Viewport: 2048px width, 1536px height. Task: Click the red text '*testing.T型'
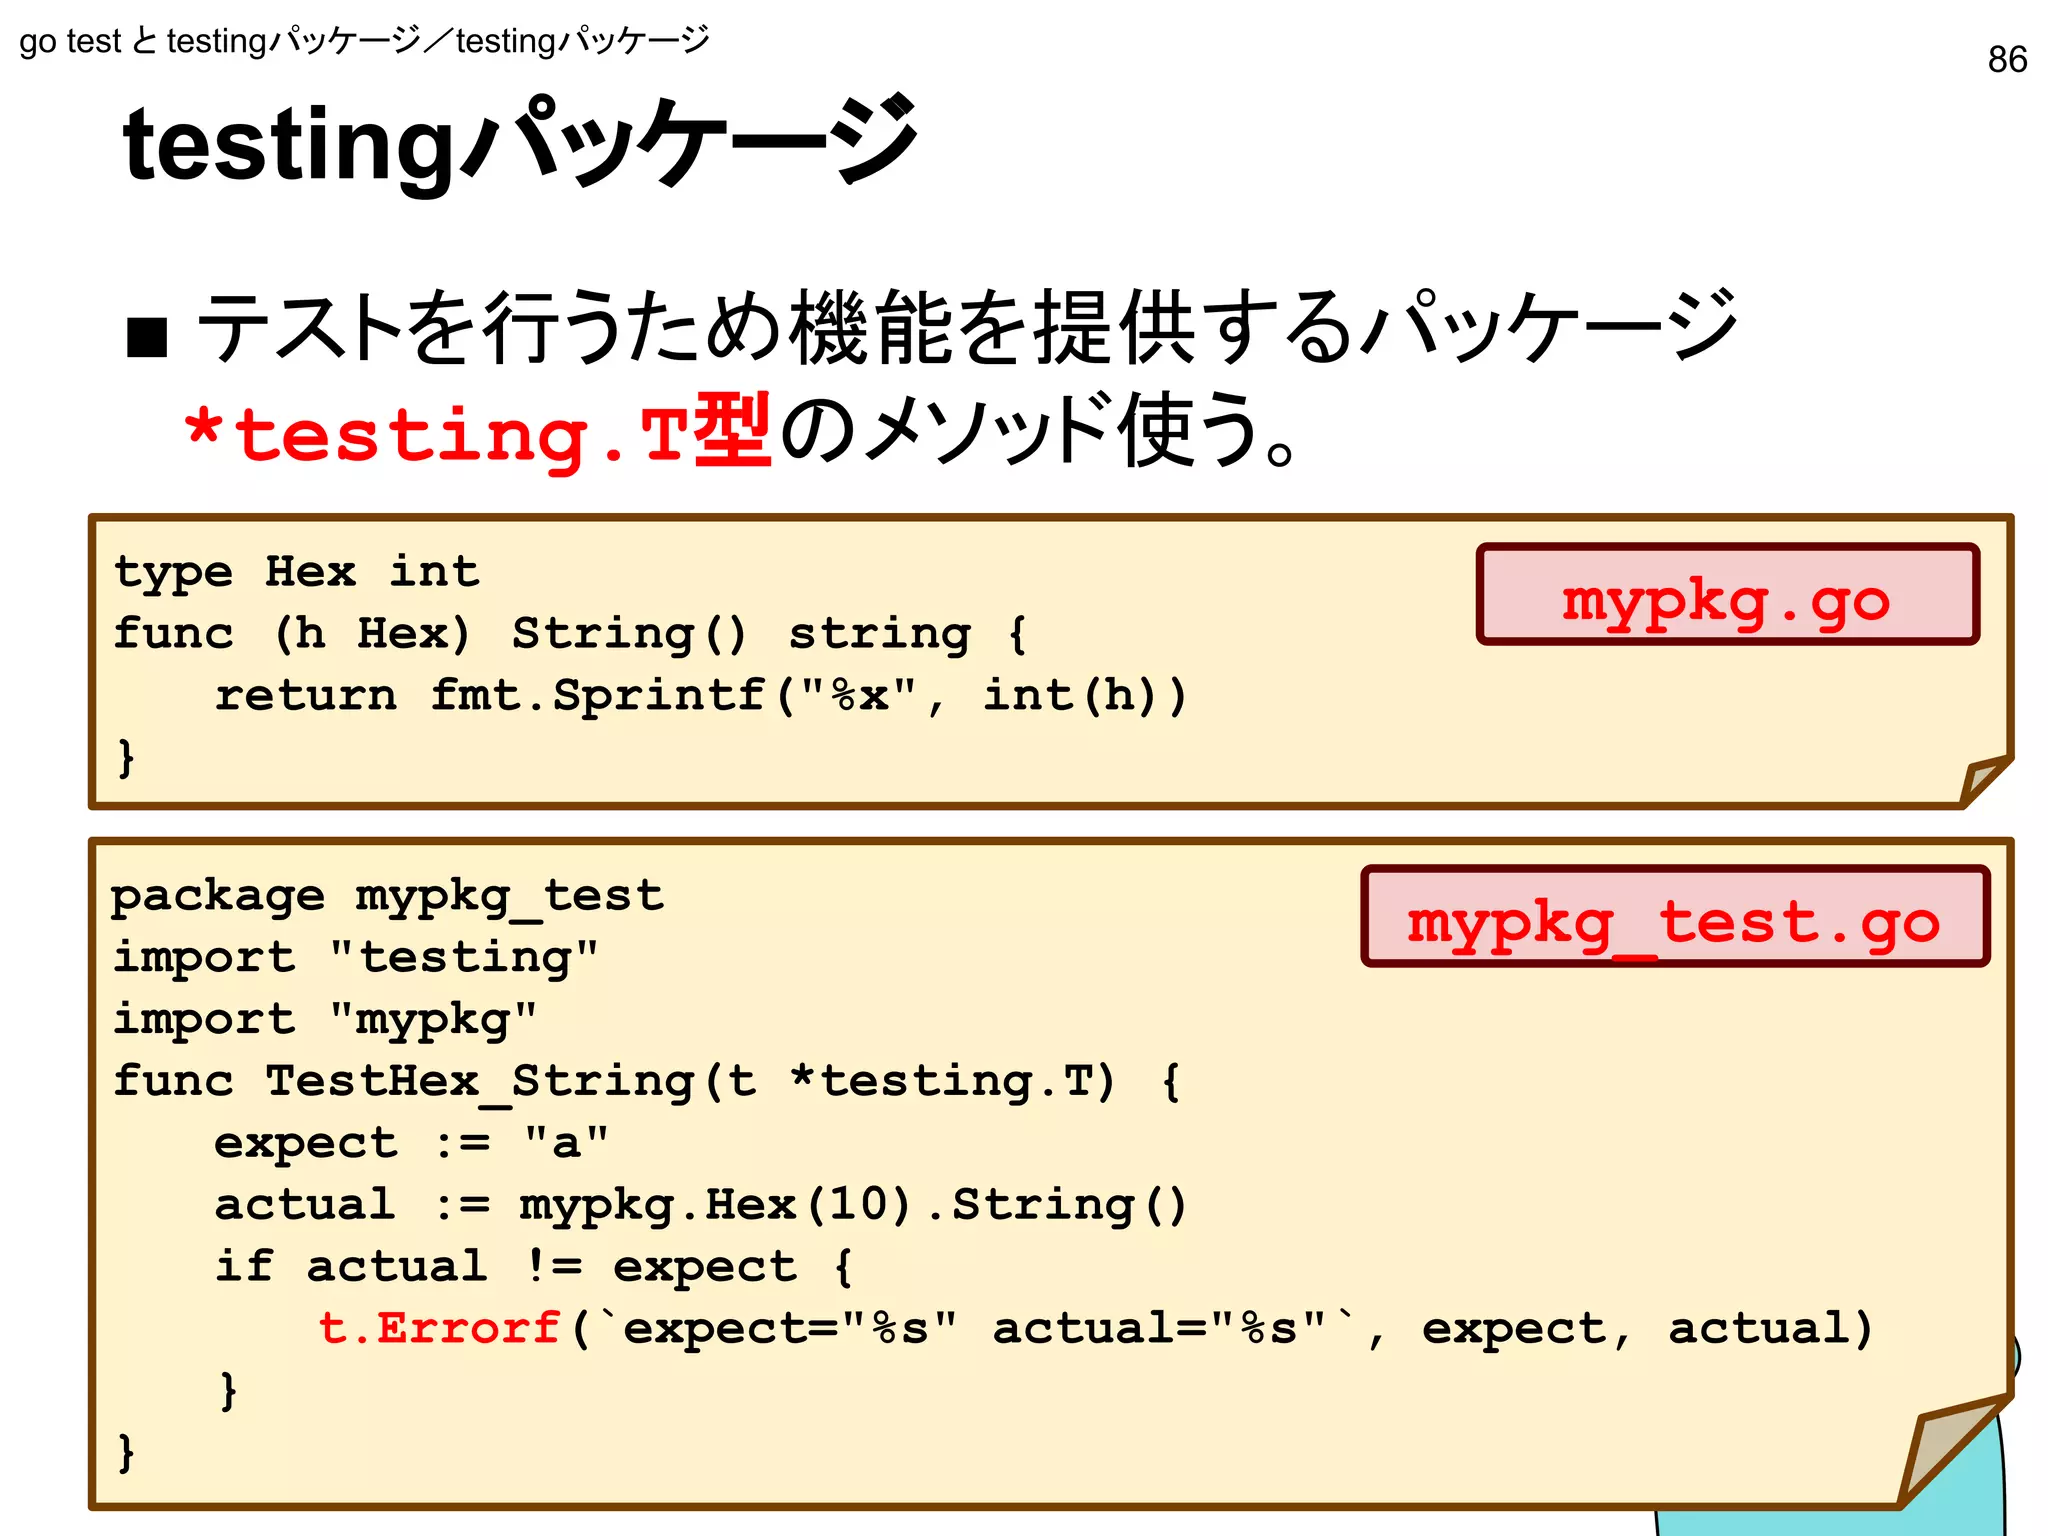[478, 432]
